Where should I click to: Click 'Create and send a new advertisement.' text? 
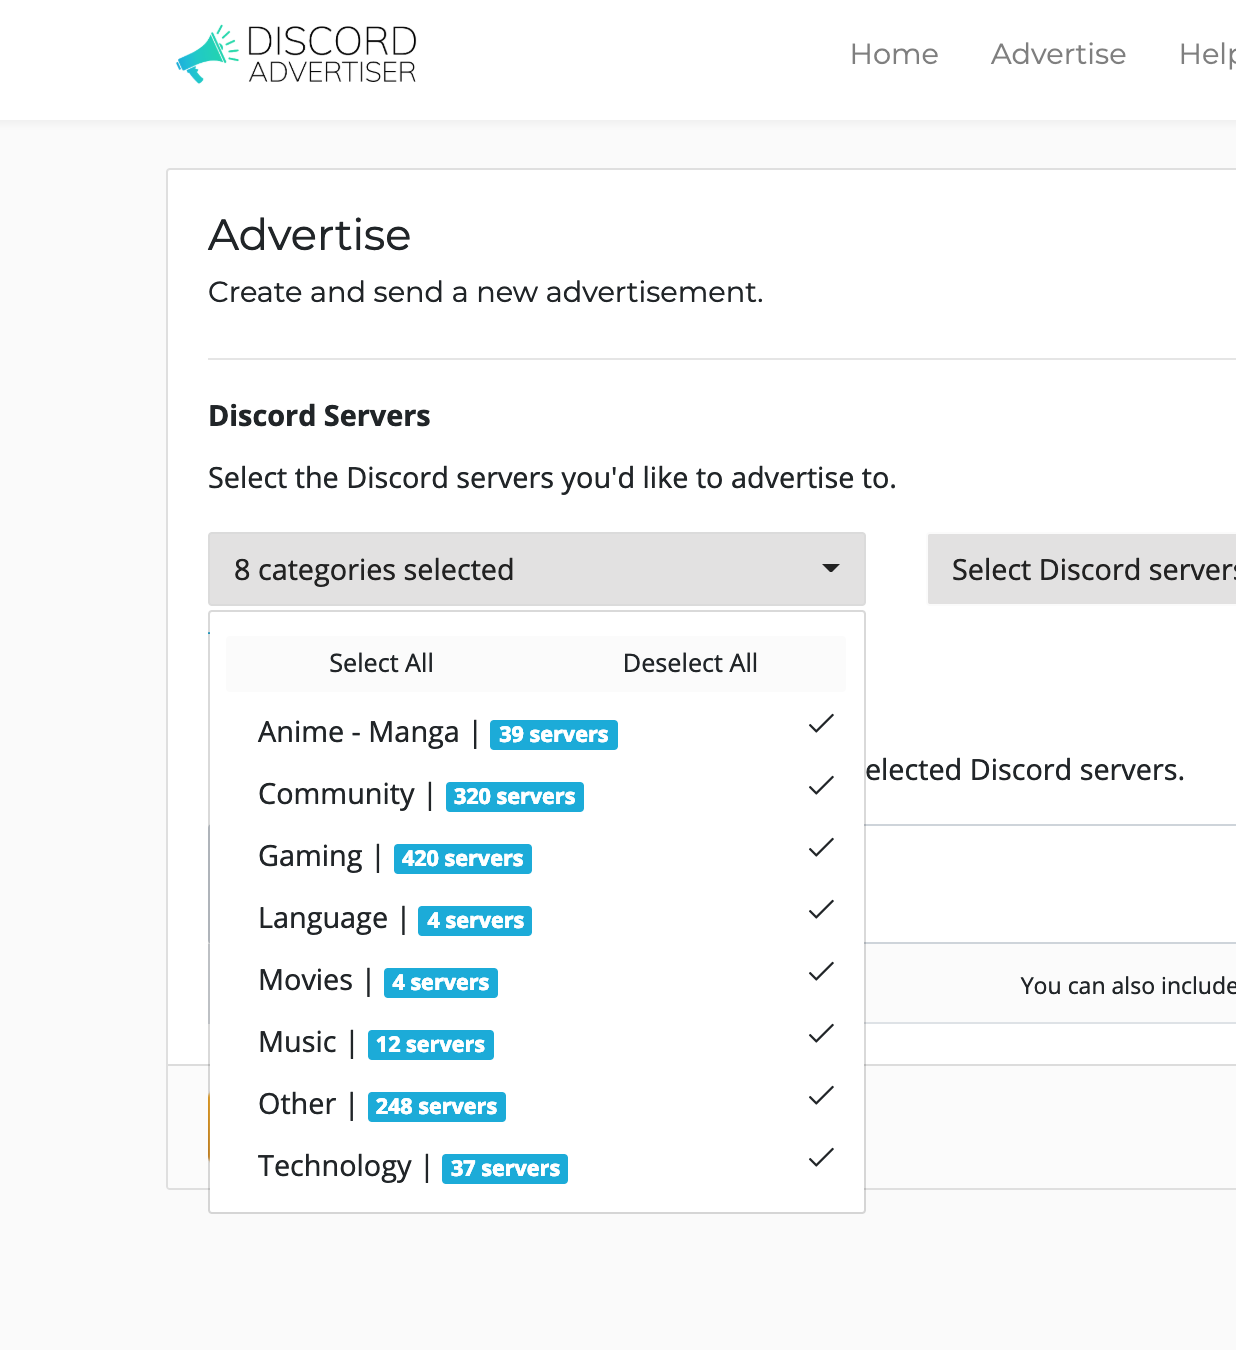(x=486, y=292)
